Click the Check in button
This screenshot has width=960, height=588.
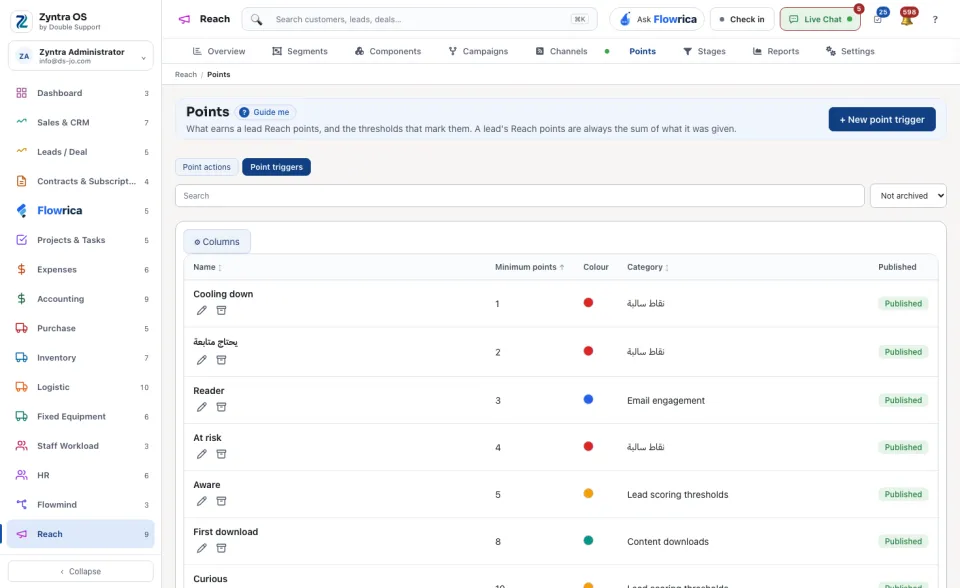tap(742, 20)
